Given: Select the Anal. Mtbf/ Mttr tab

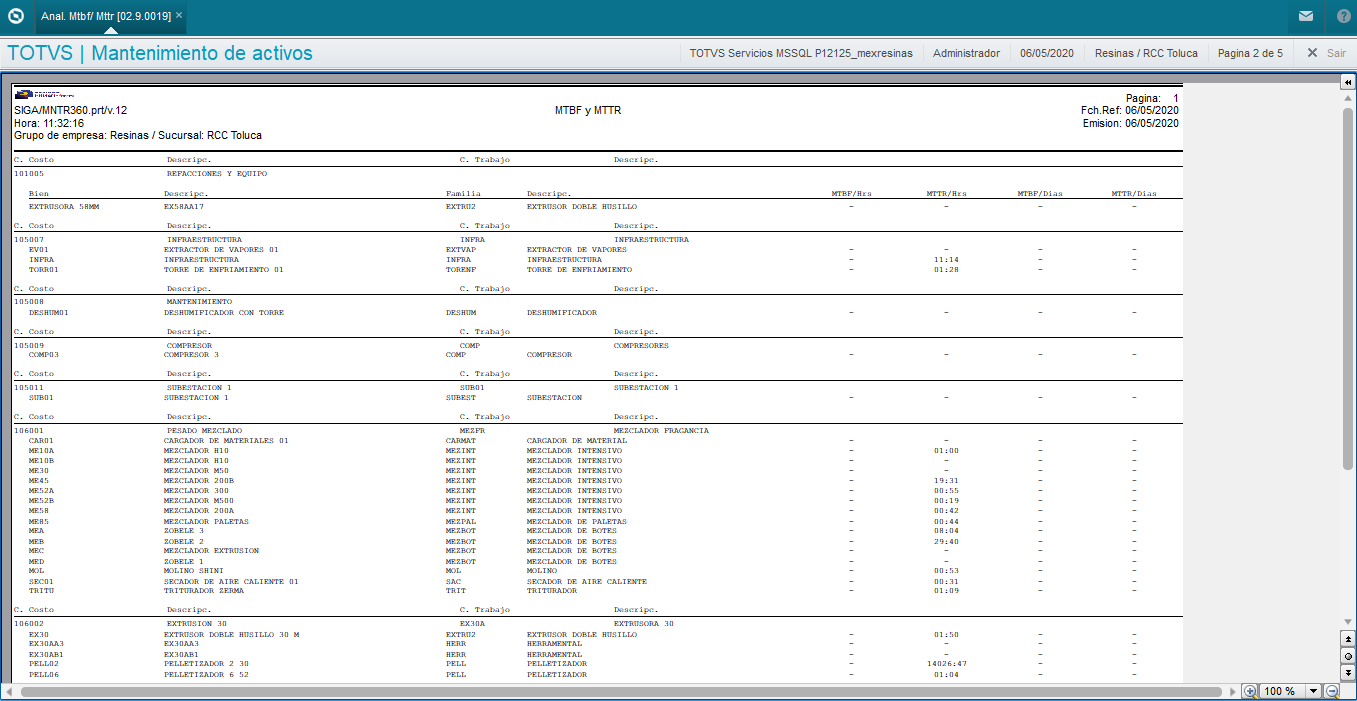Looking at the screenshot, I should 105,16.
